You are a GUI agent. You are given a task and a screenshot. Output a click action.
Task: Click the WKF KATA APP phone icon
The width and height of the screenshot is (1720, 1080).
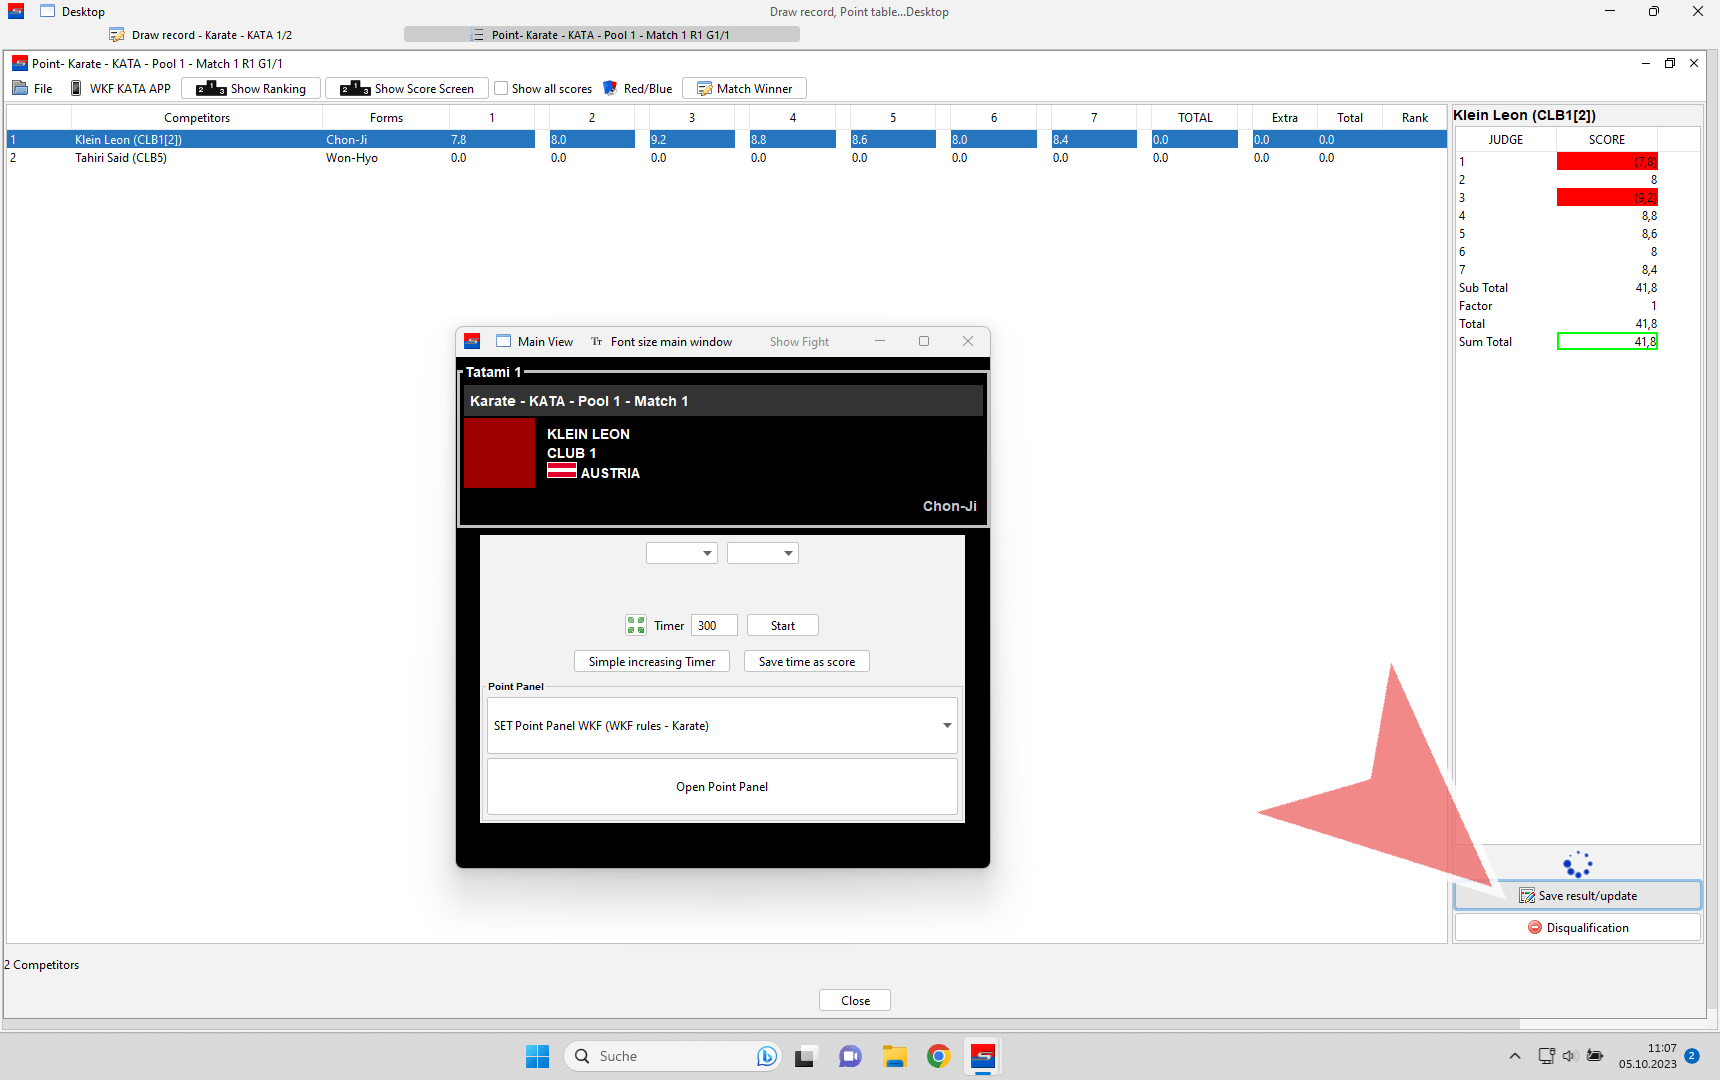76,89
